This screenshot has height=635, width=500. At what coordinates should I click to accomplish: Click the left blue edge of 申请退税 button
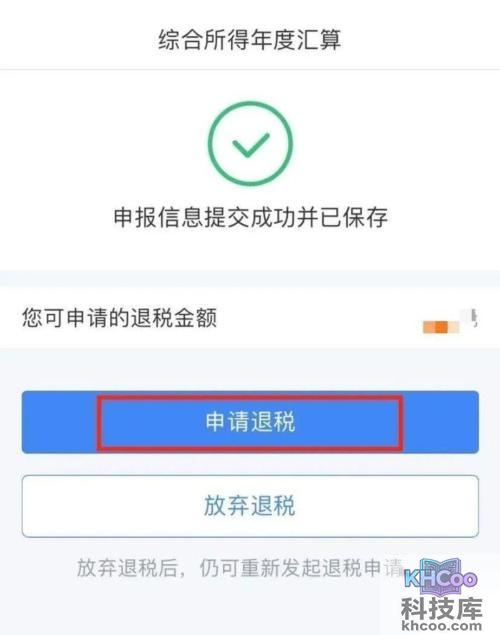pyautogui.click(x=59, y=422)
